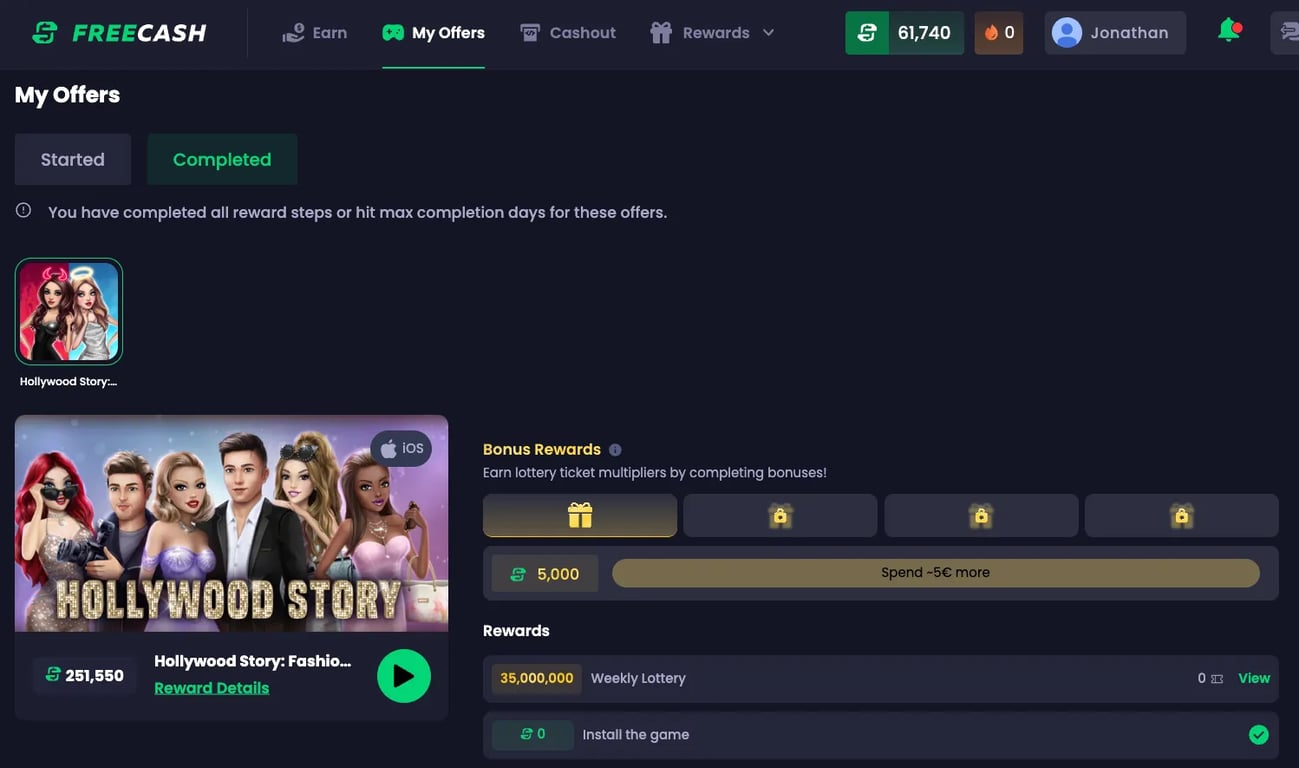Switch to the Started tab
The height and width of the screenshot is (768, 1299).
tap(73, 159)
